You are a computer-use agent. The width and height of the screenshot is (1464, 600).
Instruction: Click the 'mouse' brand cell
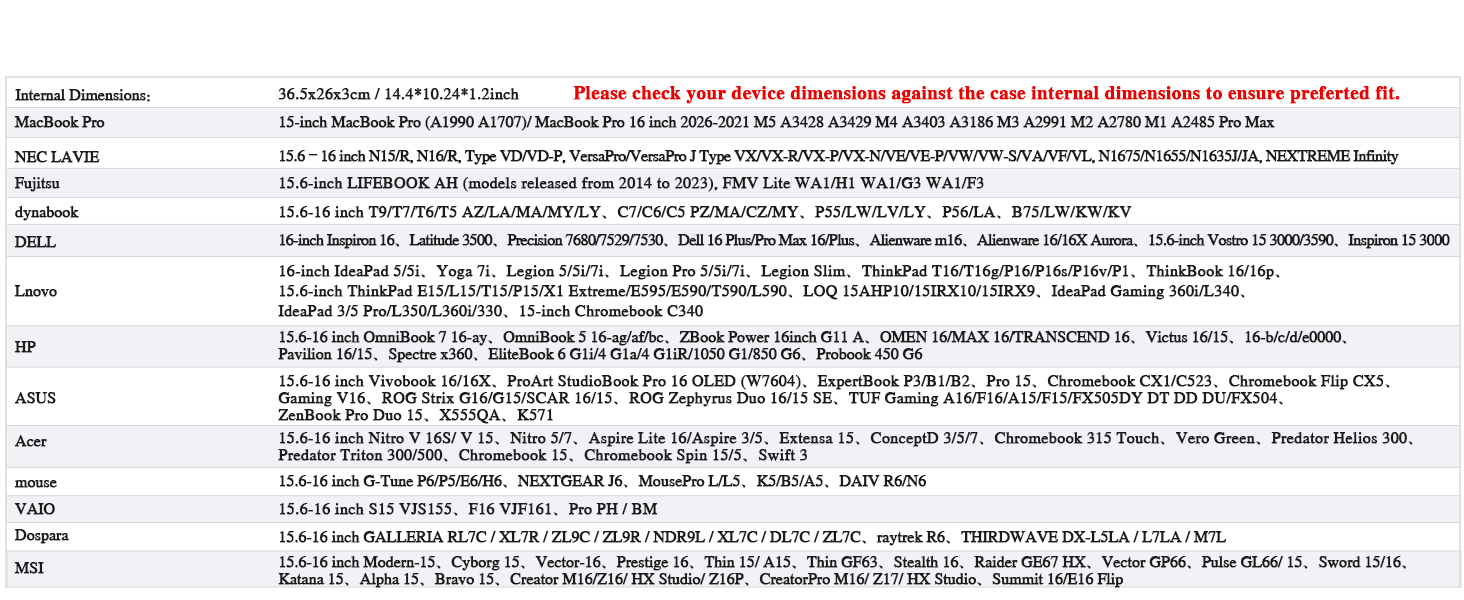click(35, 482)
